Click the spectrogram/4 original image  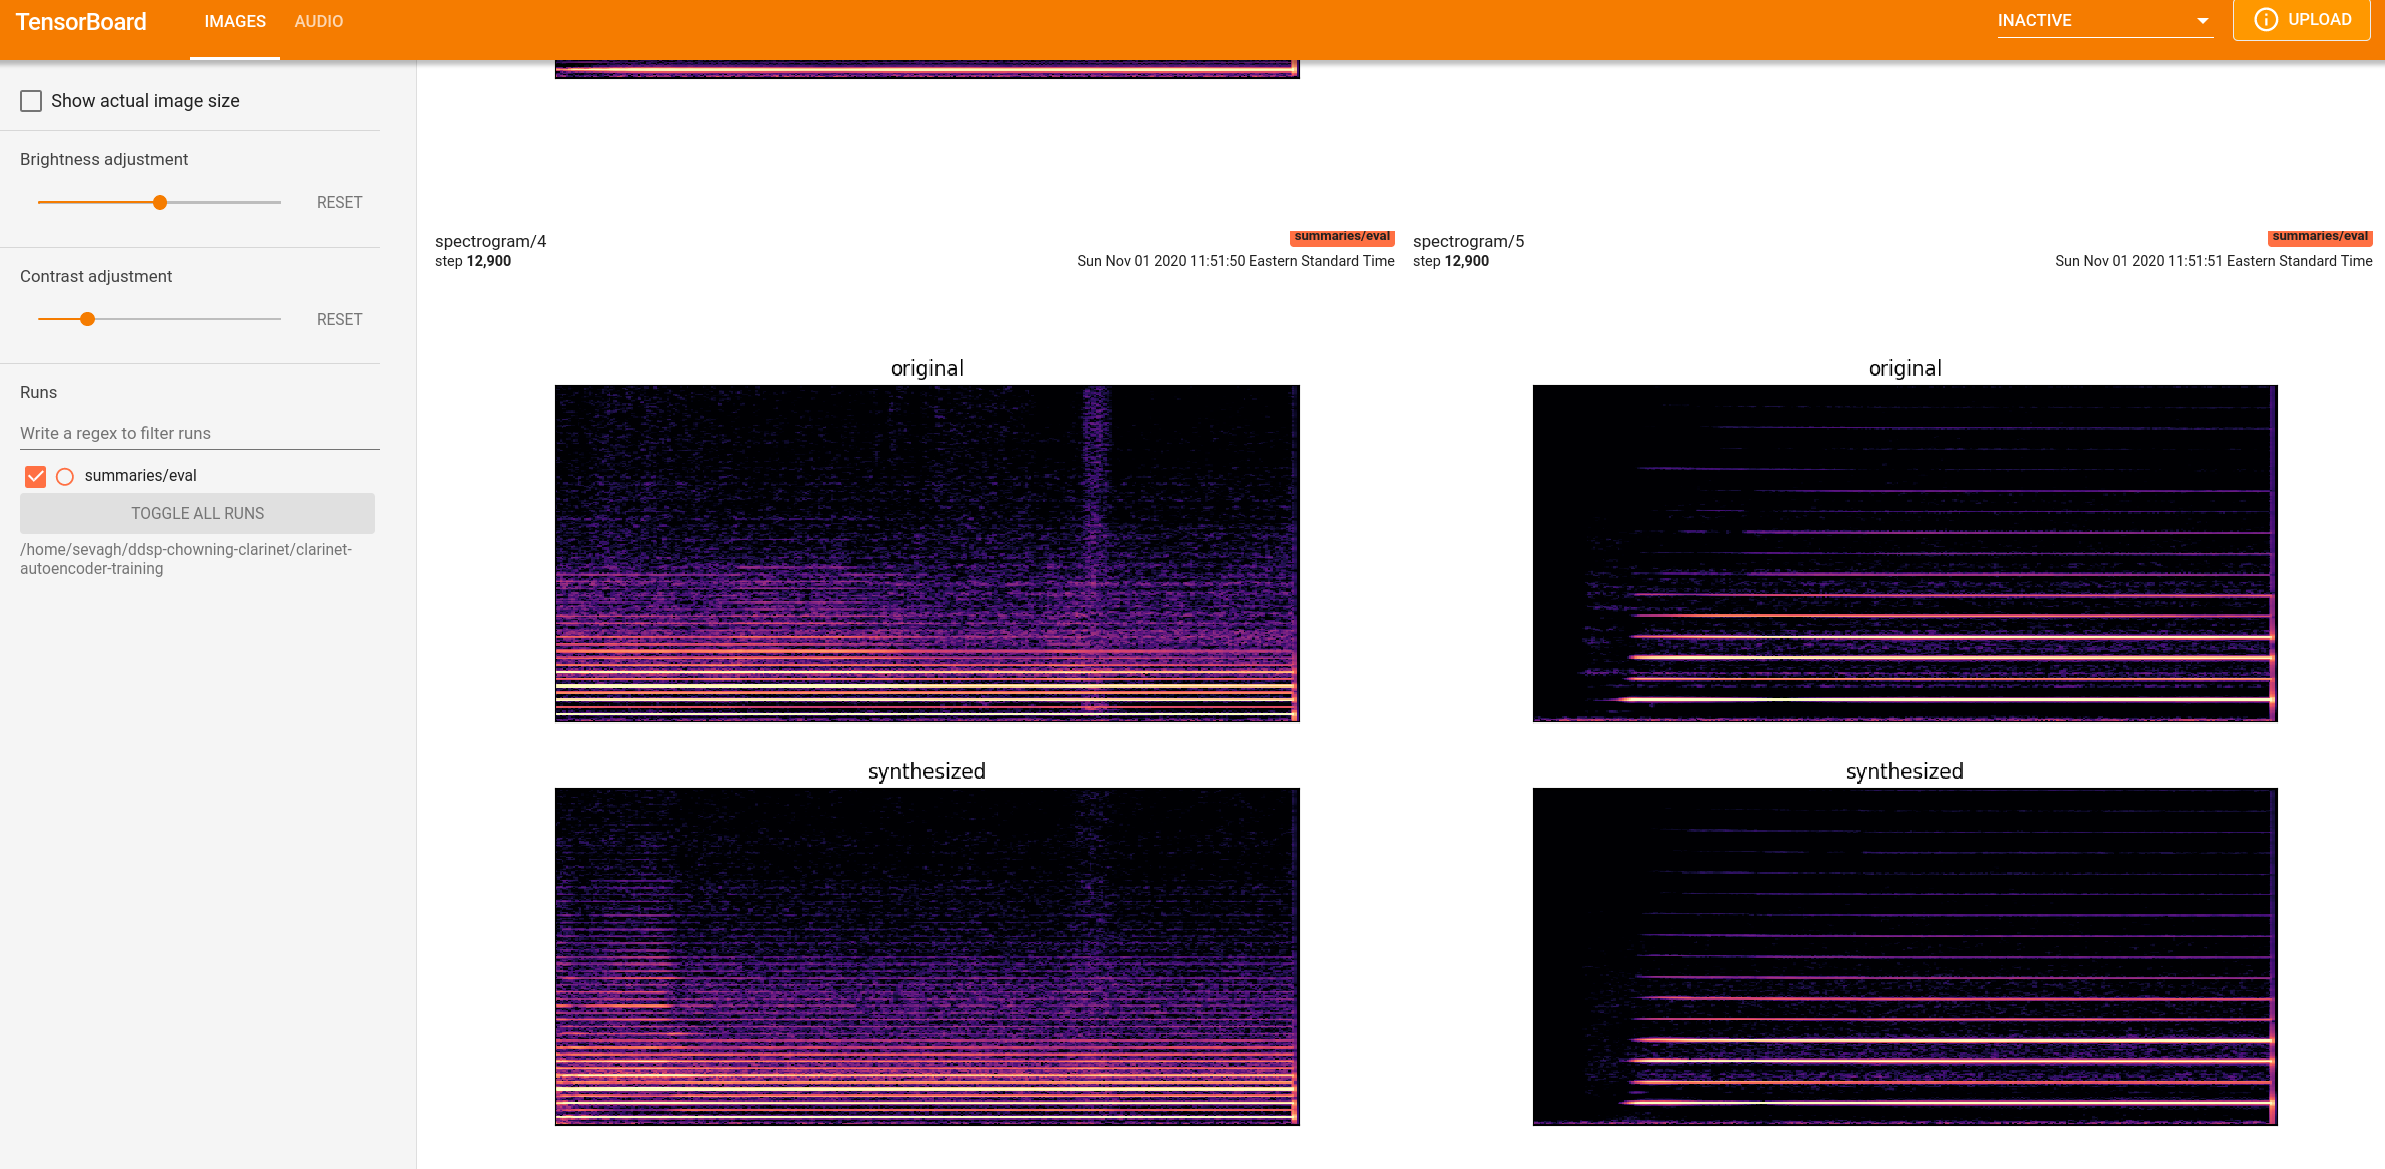[927, 553]
